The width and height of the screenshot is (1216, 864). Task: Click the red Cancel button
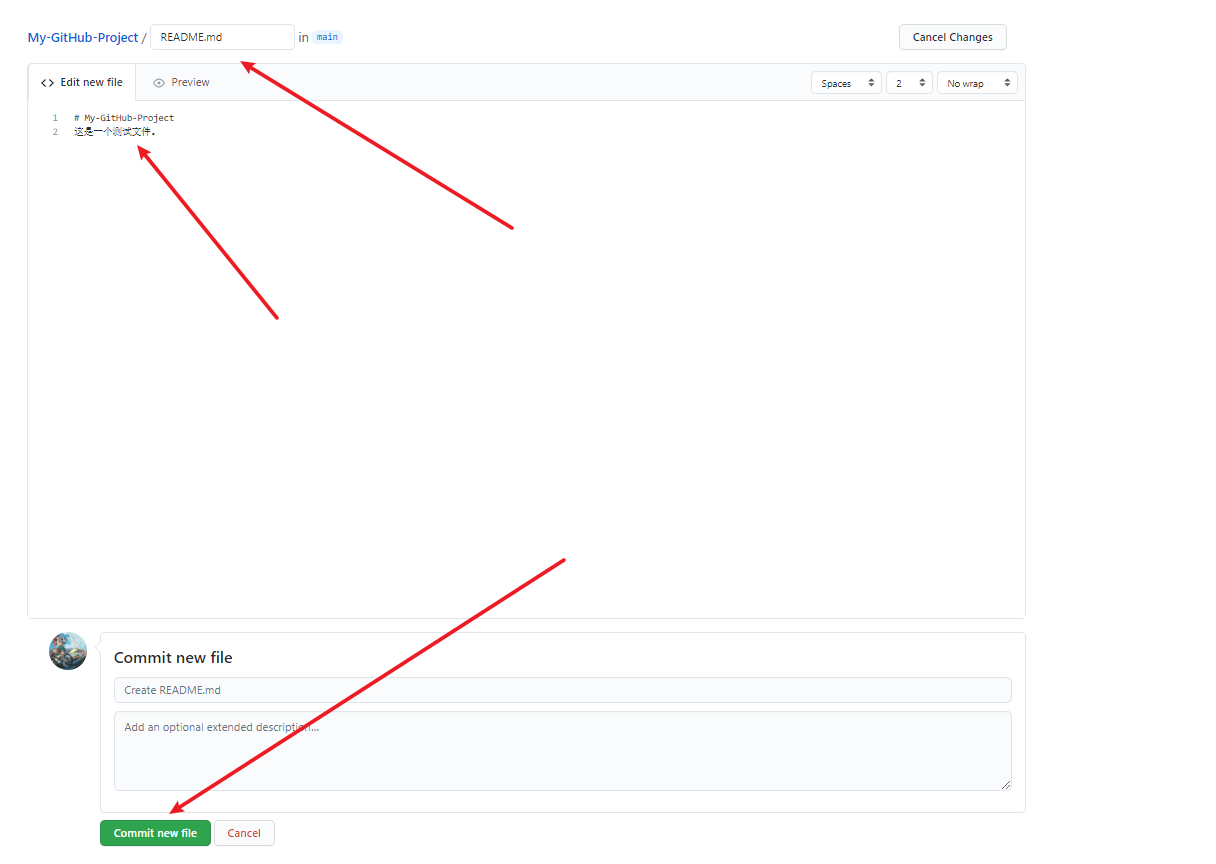[x=244, y=833]
